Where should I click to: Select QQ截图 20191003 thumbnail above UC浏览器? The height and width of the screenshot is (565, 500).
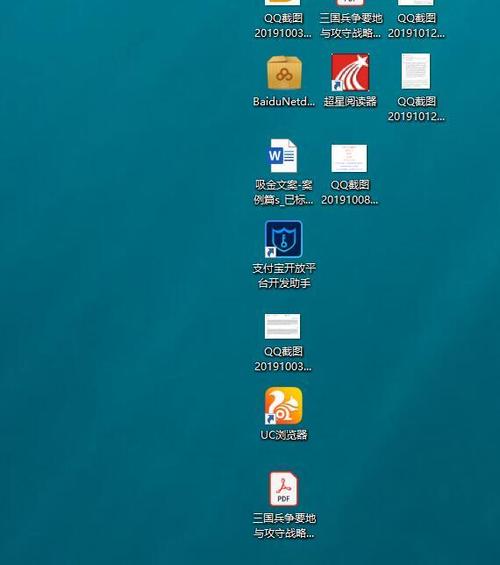pos(282,326)
